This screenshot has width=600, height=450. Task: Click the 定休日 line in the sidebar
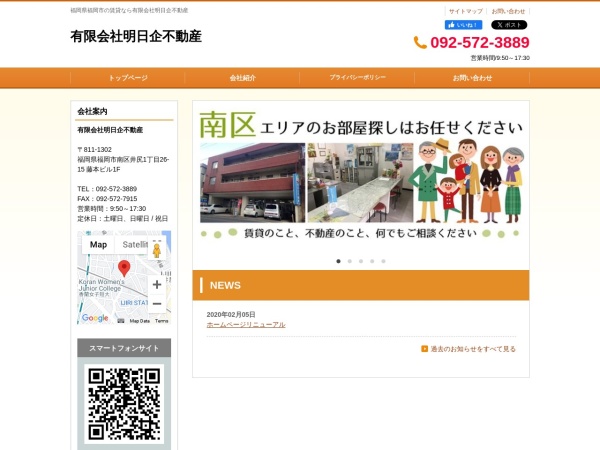pyautogui.click(x=122, y=218)
